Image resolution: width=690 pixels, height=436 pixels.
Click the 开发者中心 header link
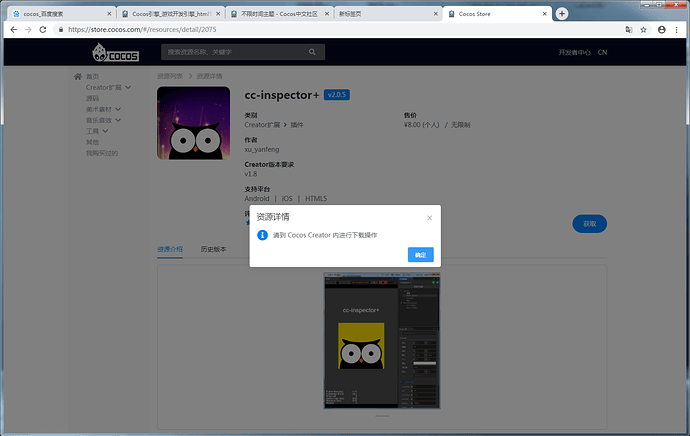[574, 52]
